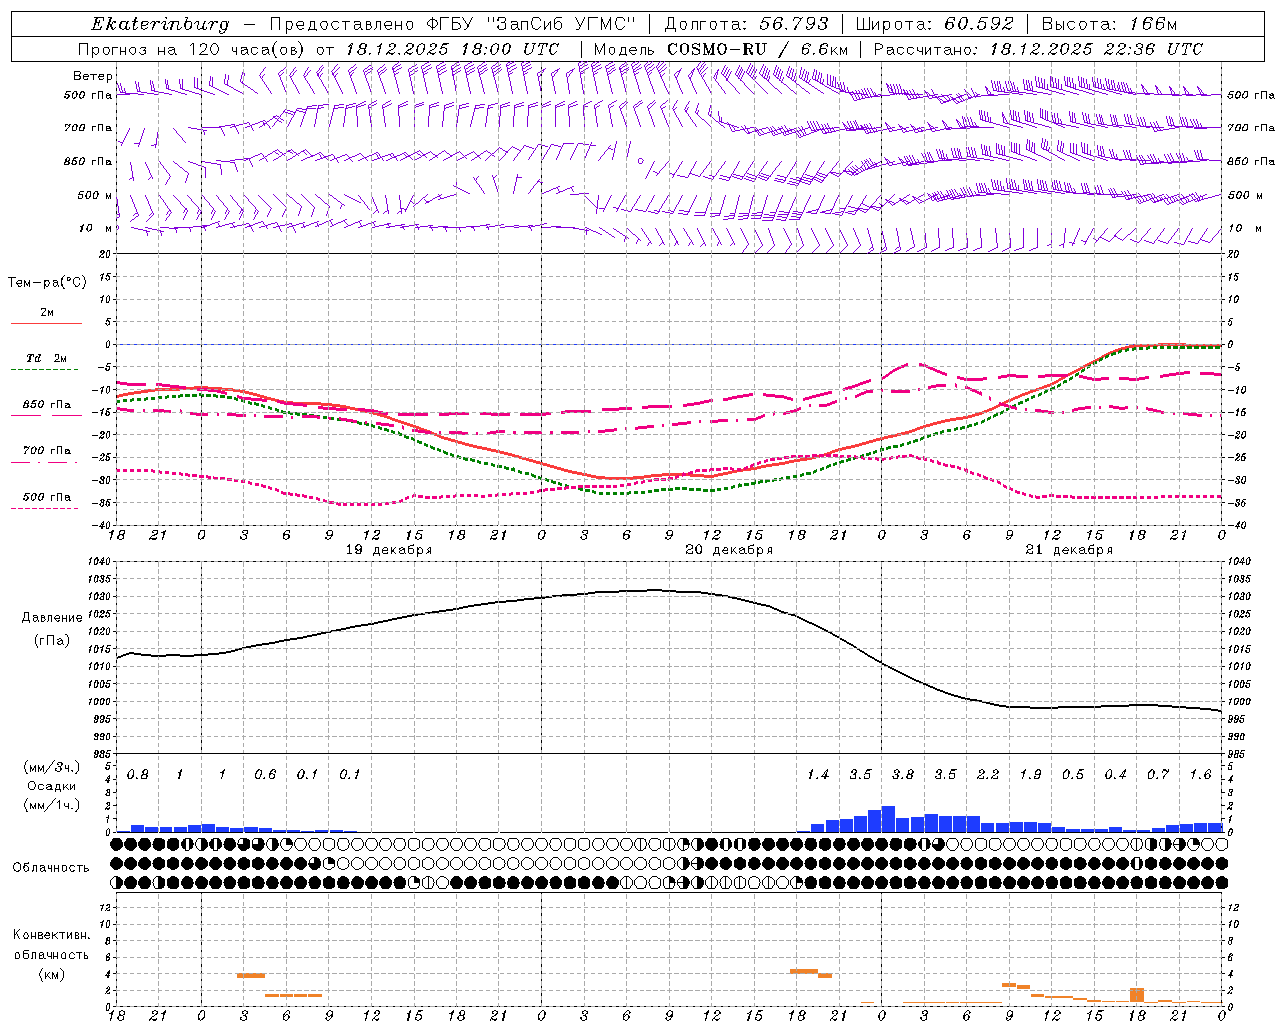Click the Ветер panel label
This screenshot has height=1024, width=1280.
point(92,76)
